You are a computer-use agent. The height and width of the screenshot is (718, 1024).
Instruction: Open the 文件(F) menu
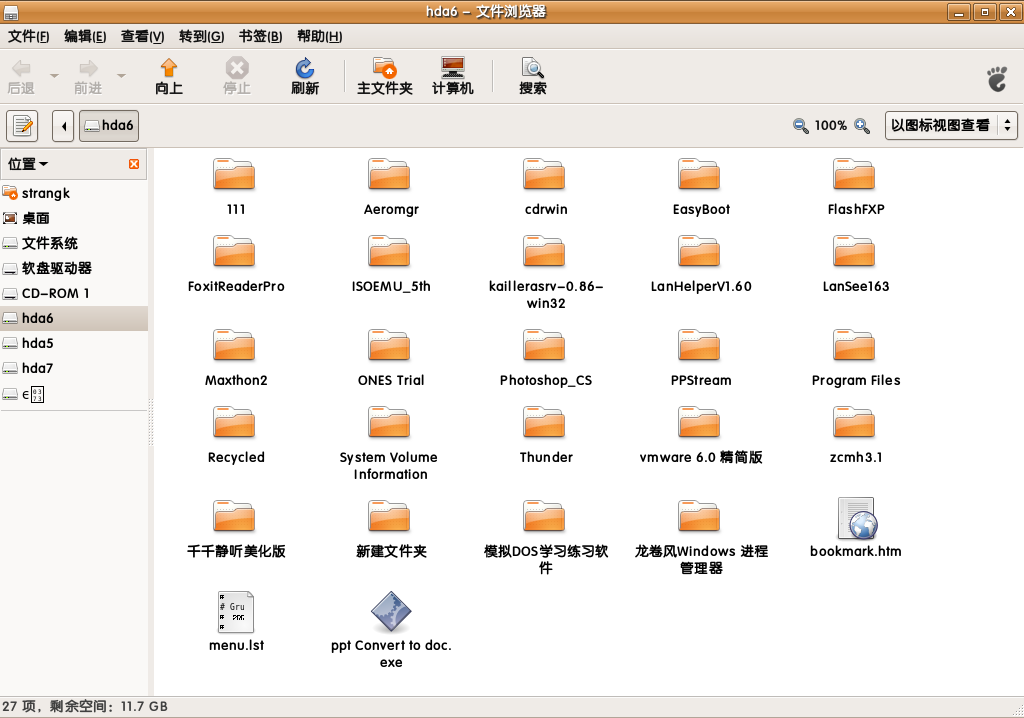tap(28, 37)
